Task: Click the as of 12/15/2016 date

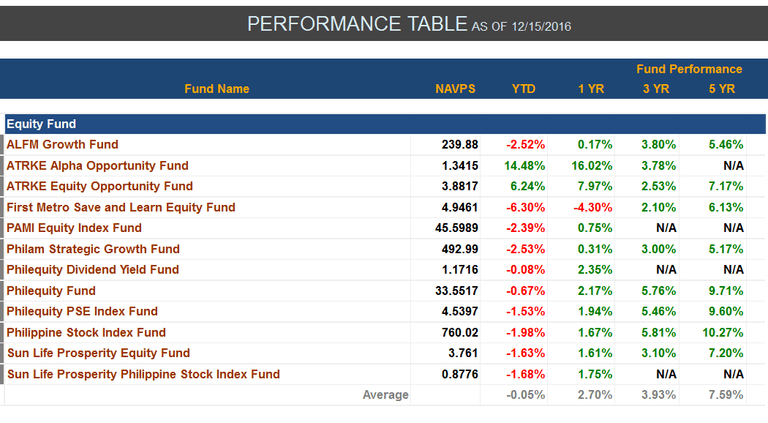Action: 521,26
